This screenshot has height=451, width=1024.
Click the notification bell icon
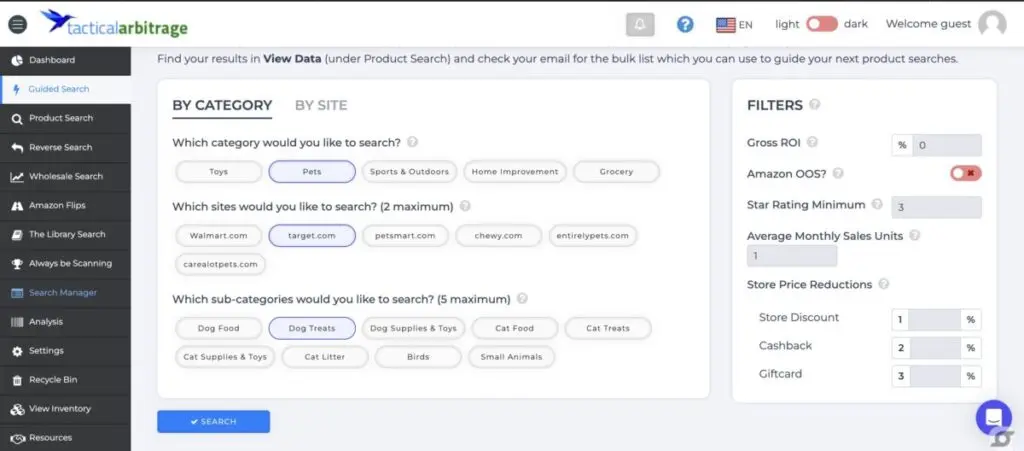[640, 24]
